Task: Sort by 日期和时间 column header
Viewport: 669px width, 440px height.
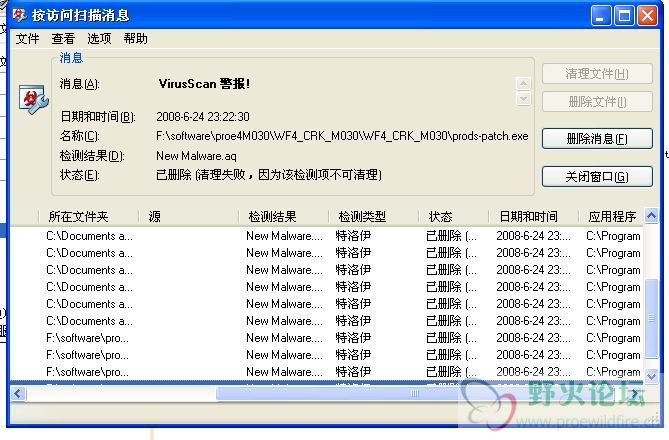Action: coord(533,217)
